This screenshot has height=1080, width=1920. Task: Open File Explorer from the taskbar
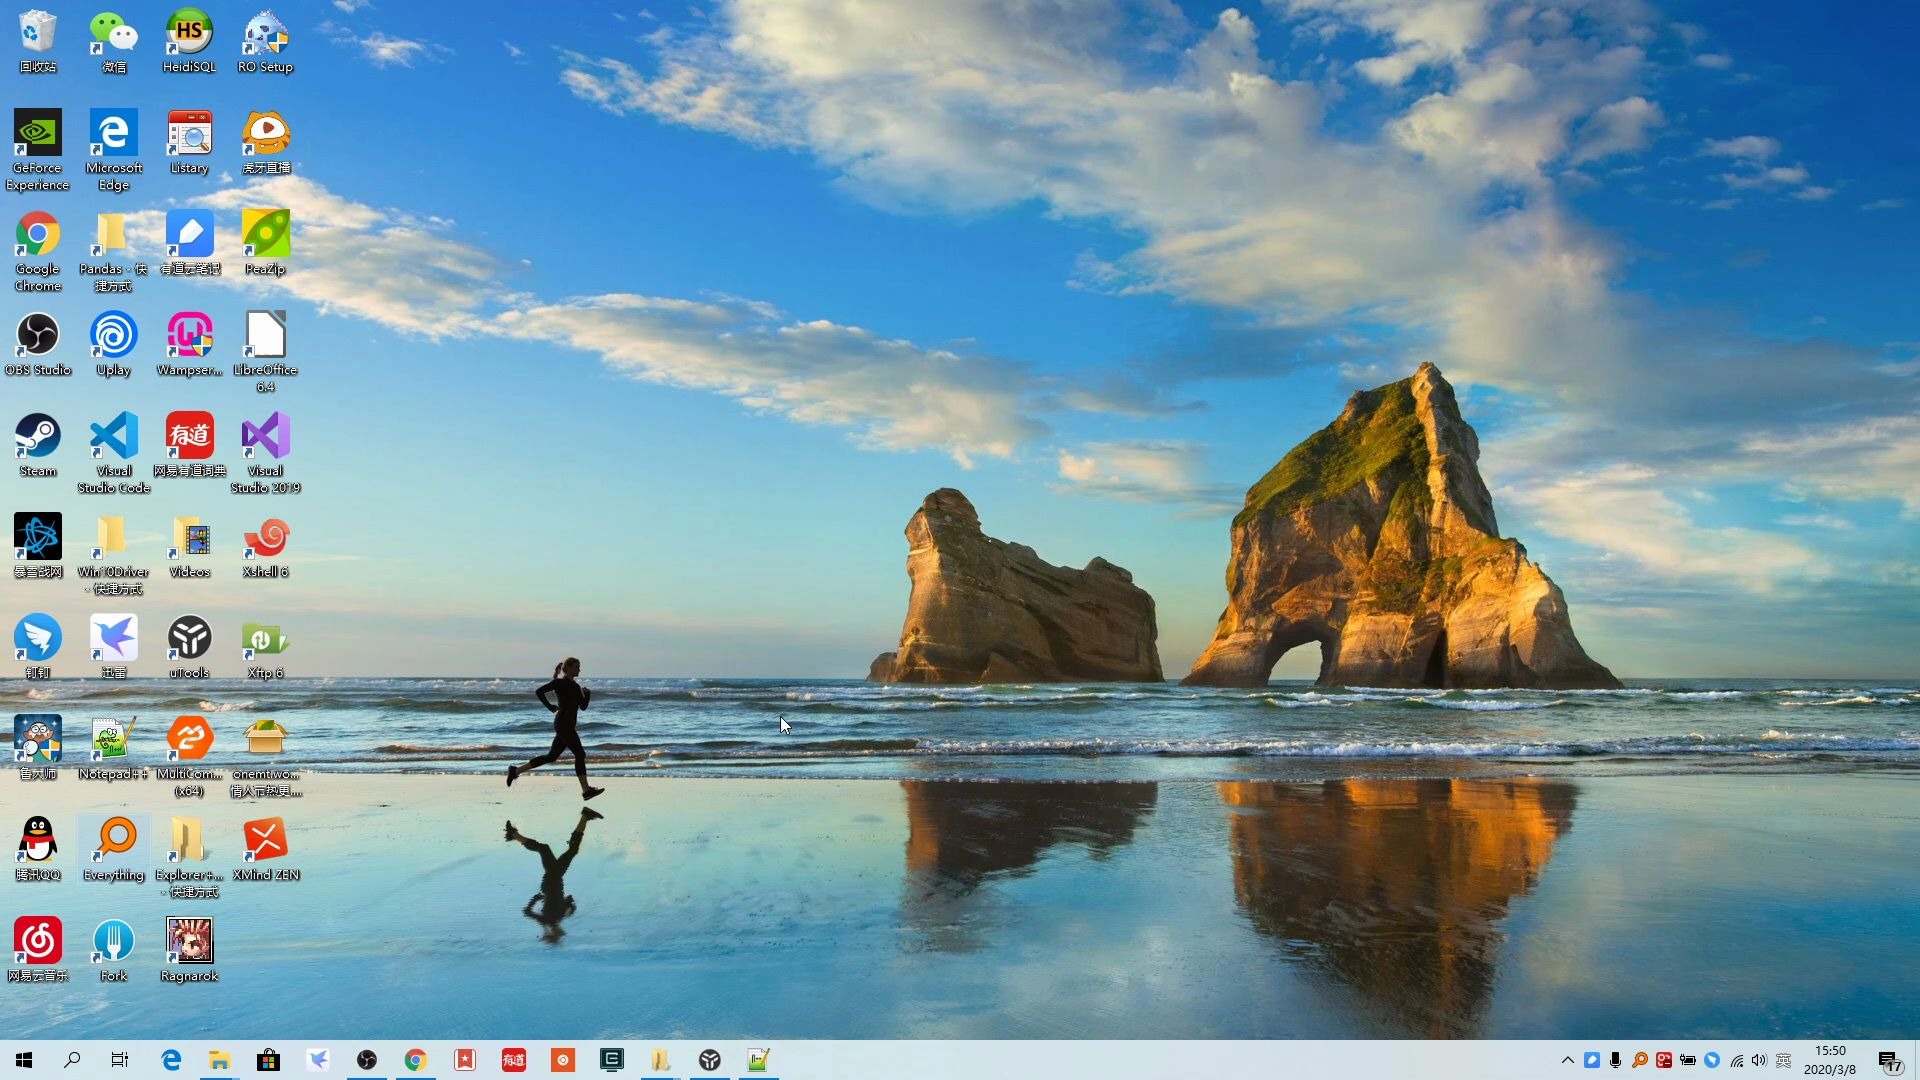[220, 1060]
